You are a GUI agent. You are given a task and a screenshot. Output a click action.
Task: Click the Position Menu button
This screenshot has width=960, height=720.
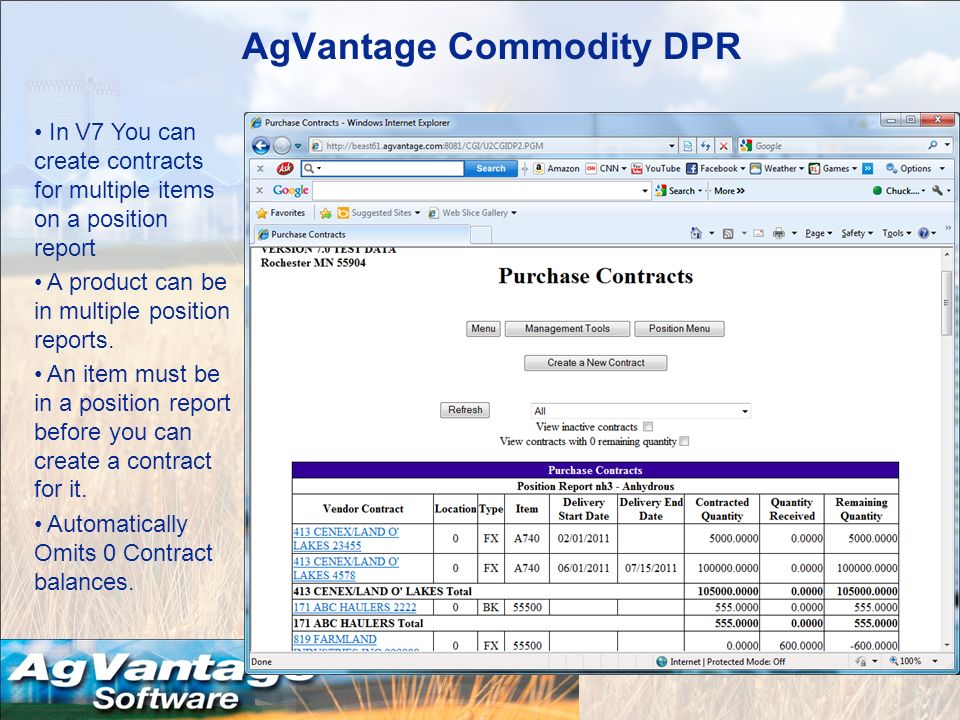pyautogui.click(x=679, y=329)
